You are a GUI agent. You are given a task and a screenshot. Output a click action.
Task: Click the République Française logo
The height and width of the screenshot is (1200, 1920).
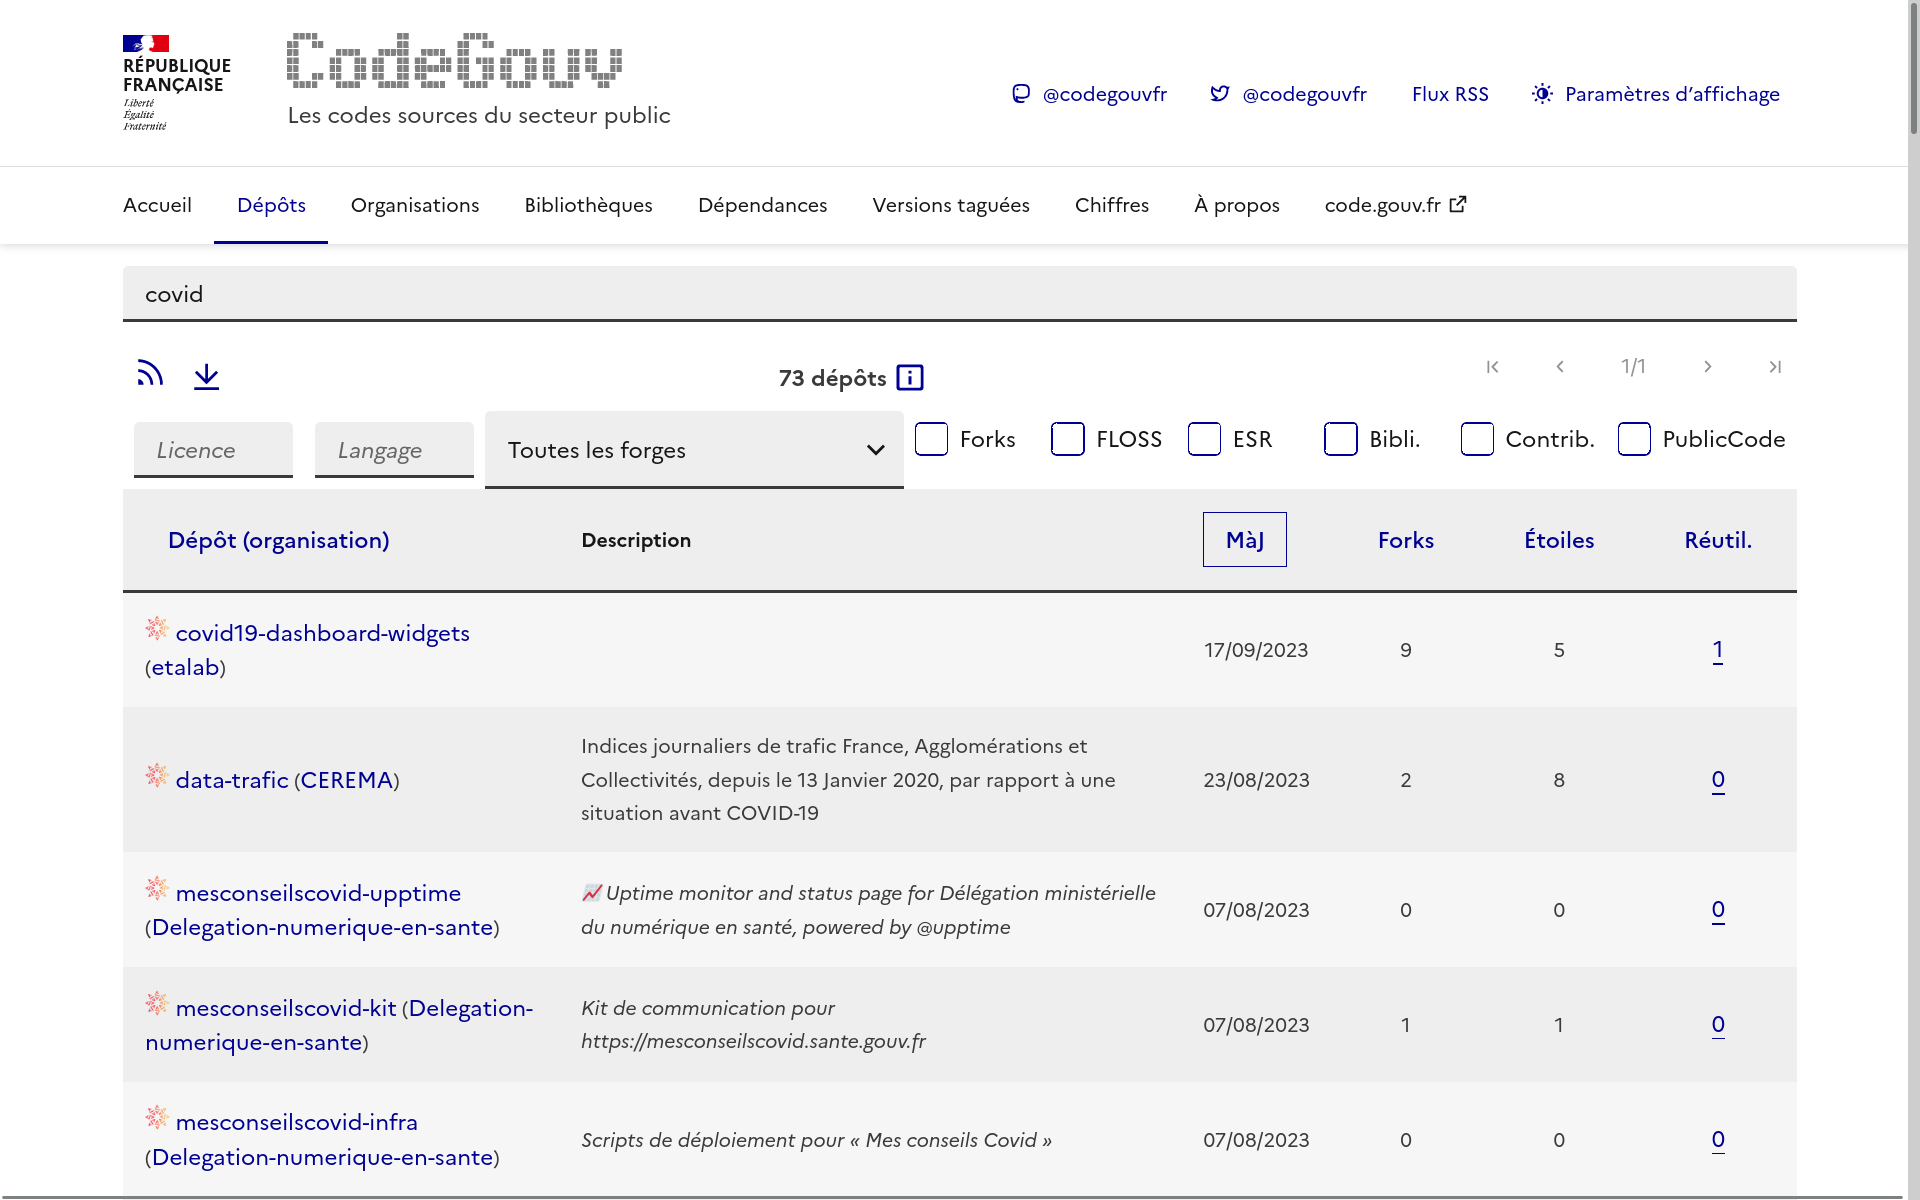pyautogui.click(x=176, y=83)
